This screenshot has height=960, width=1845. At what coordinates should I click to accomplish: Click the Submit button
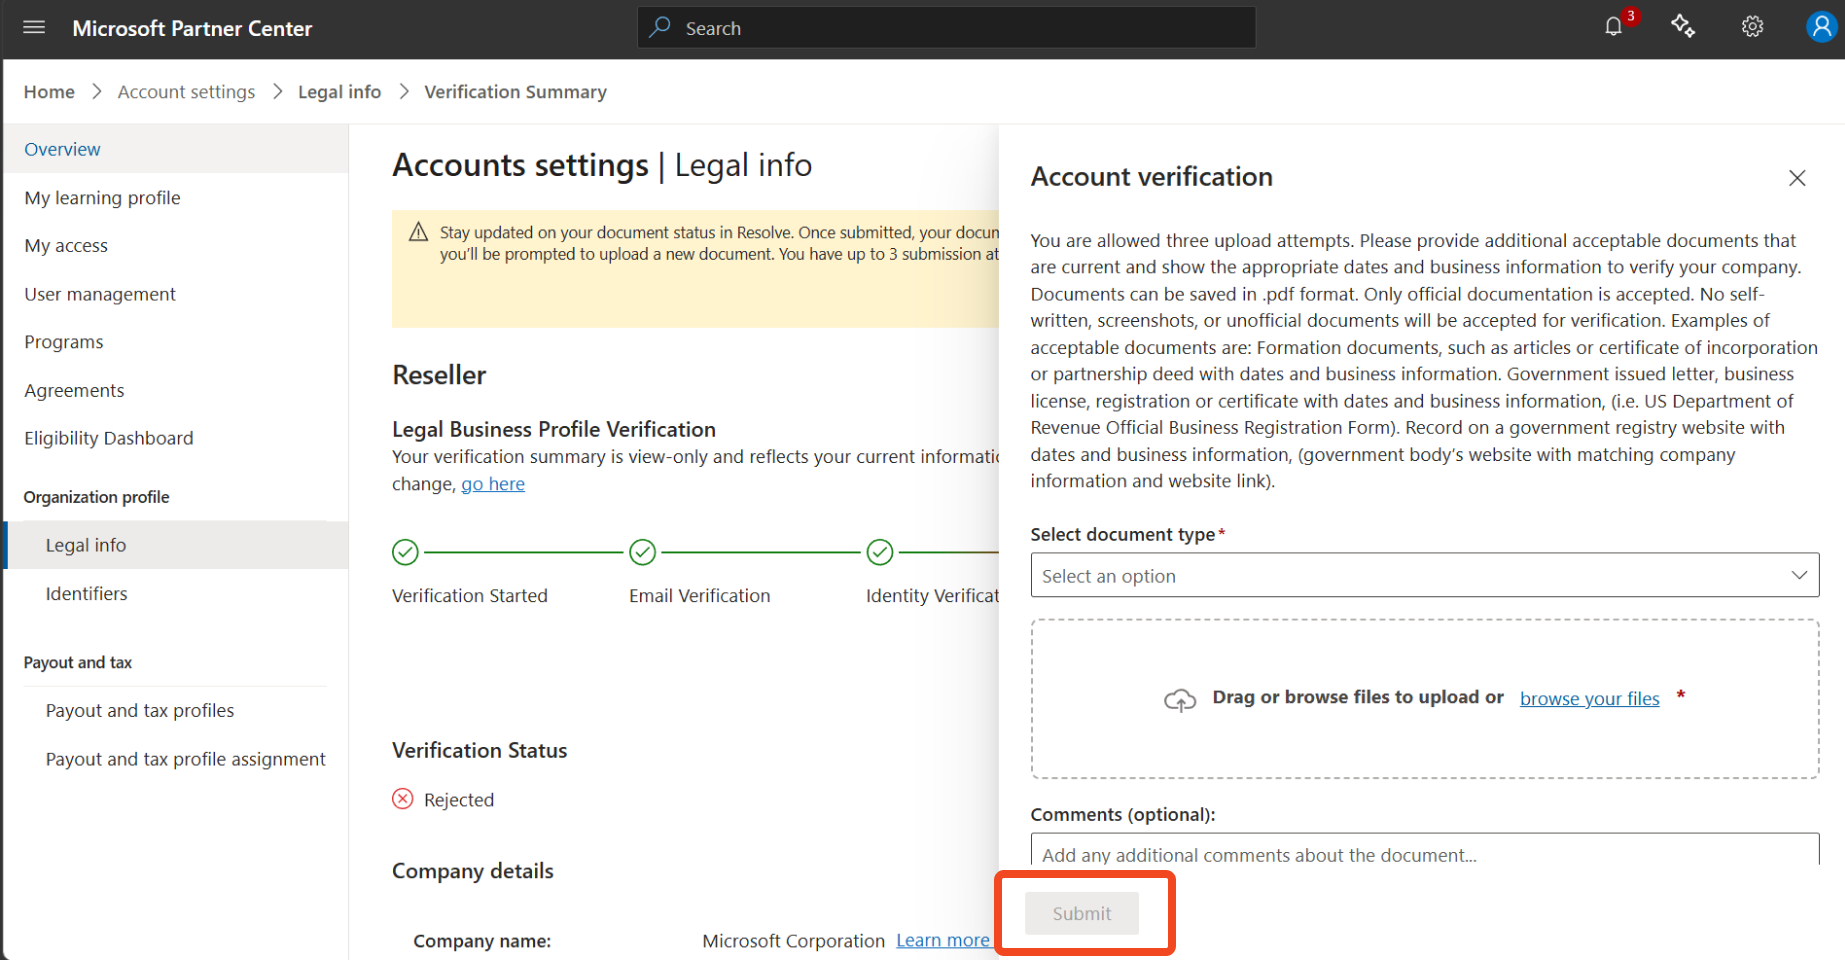pyautogui.click(x=1081, y=913)
